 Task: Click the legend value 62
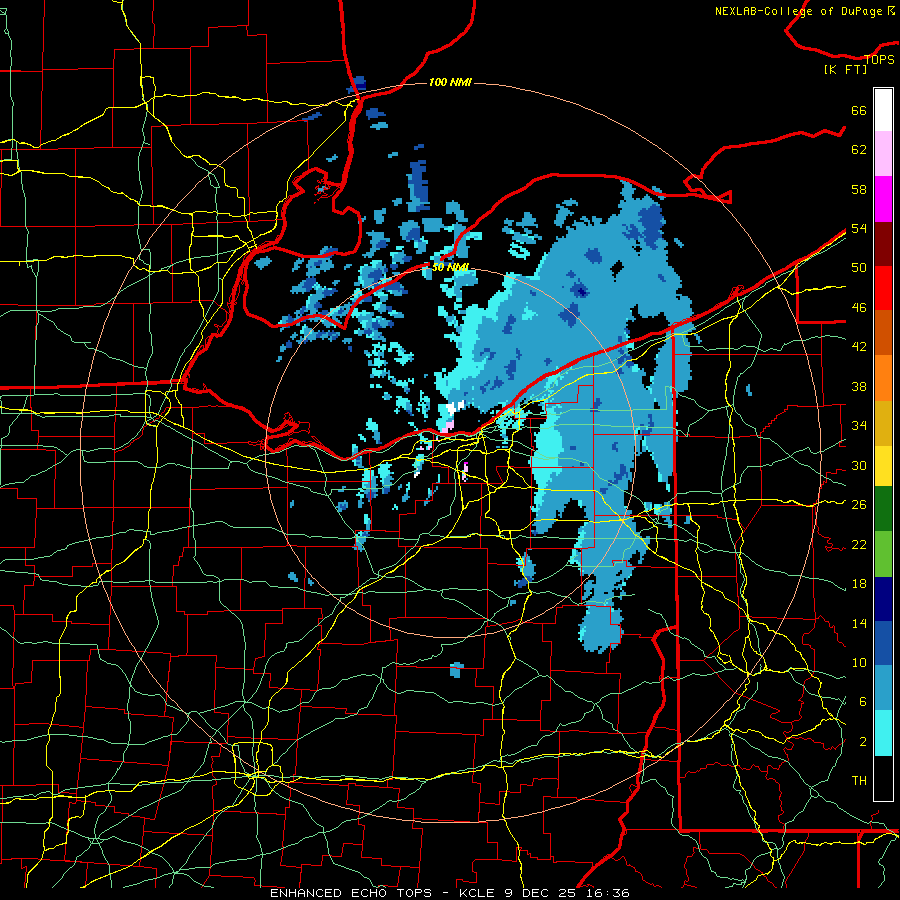tap(859, 150)
